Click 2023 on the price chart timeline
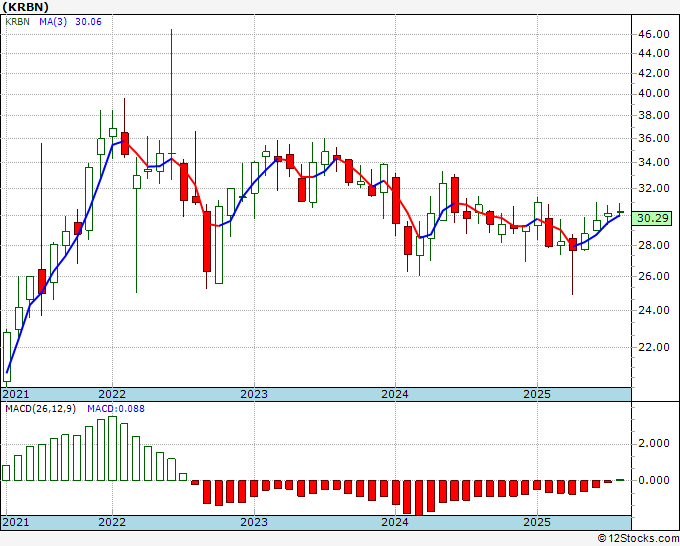The width and height of the screenshot is (680, 546). 254,394
